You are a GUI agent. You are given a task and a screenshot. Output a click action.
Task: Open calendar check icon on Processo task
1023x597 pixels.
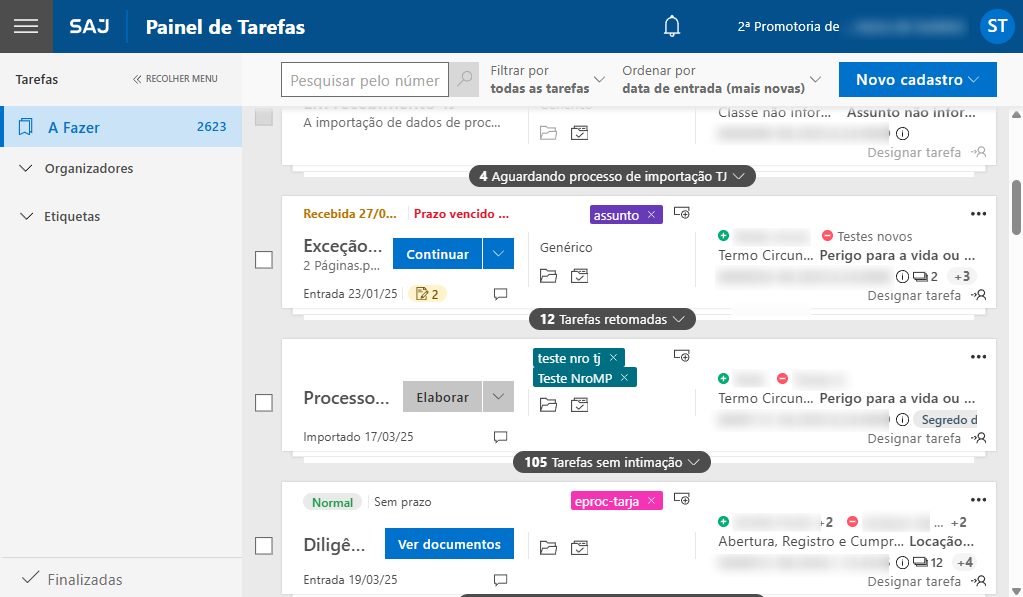(580, 404)
